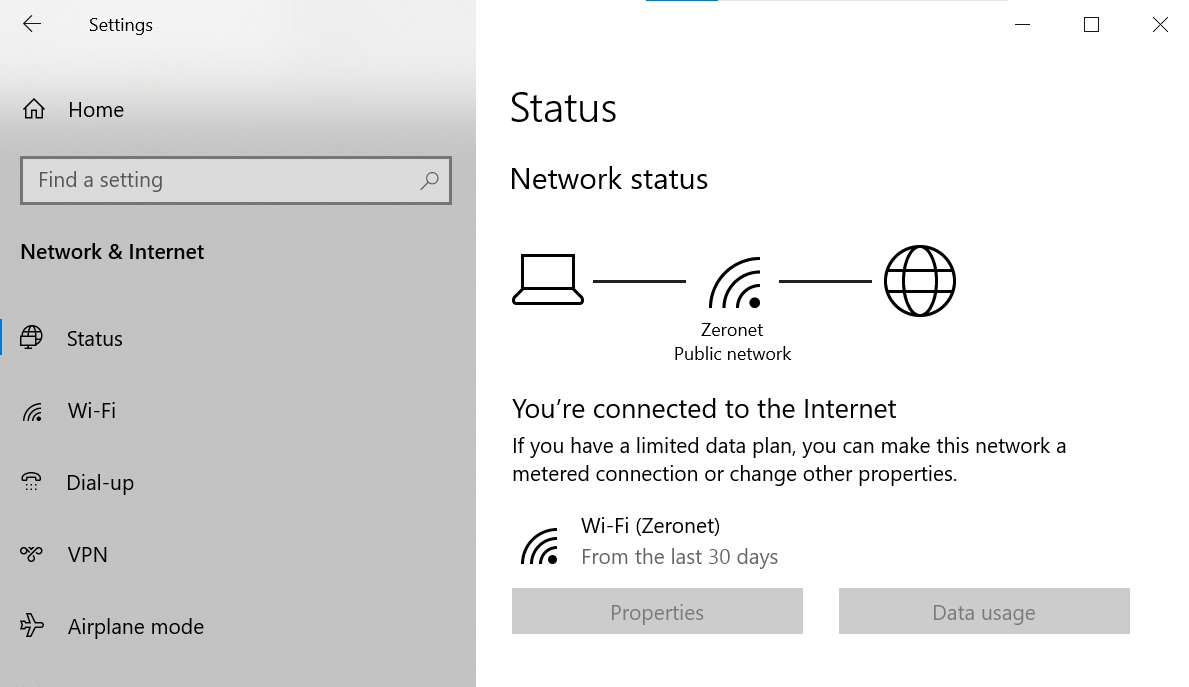Open the Properties button for Zeronet
Screen dimensions: 1189x687
(x=657, y=612)
